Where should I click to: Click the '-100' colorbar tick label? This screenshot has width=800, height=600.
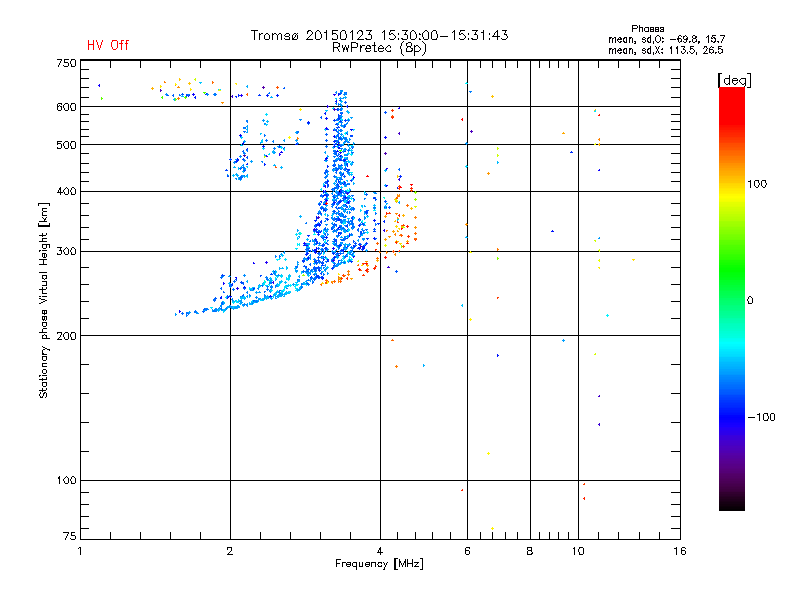point(762,417)
